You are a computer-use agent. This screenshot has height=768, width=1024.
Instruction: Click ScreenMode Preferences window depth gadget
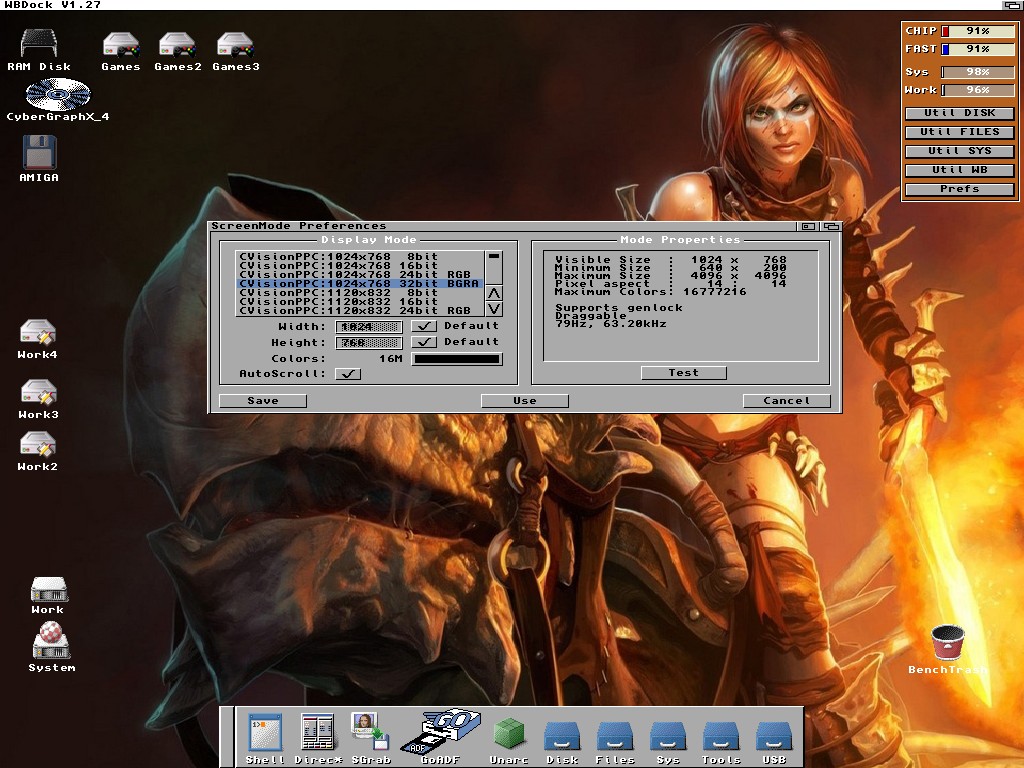pyautogui.click(x=831, y=226)
